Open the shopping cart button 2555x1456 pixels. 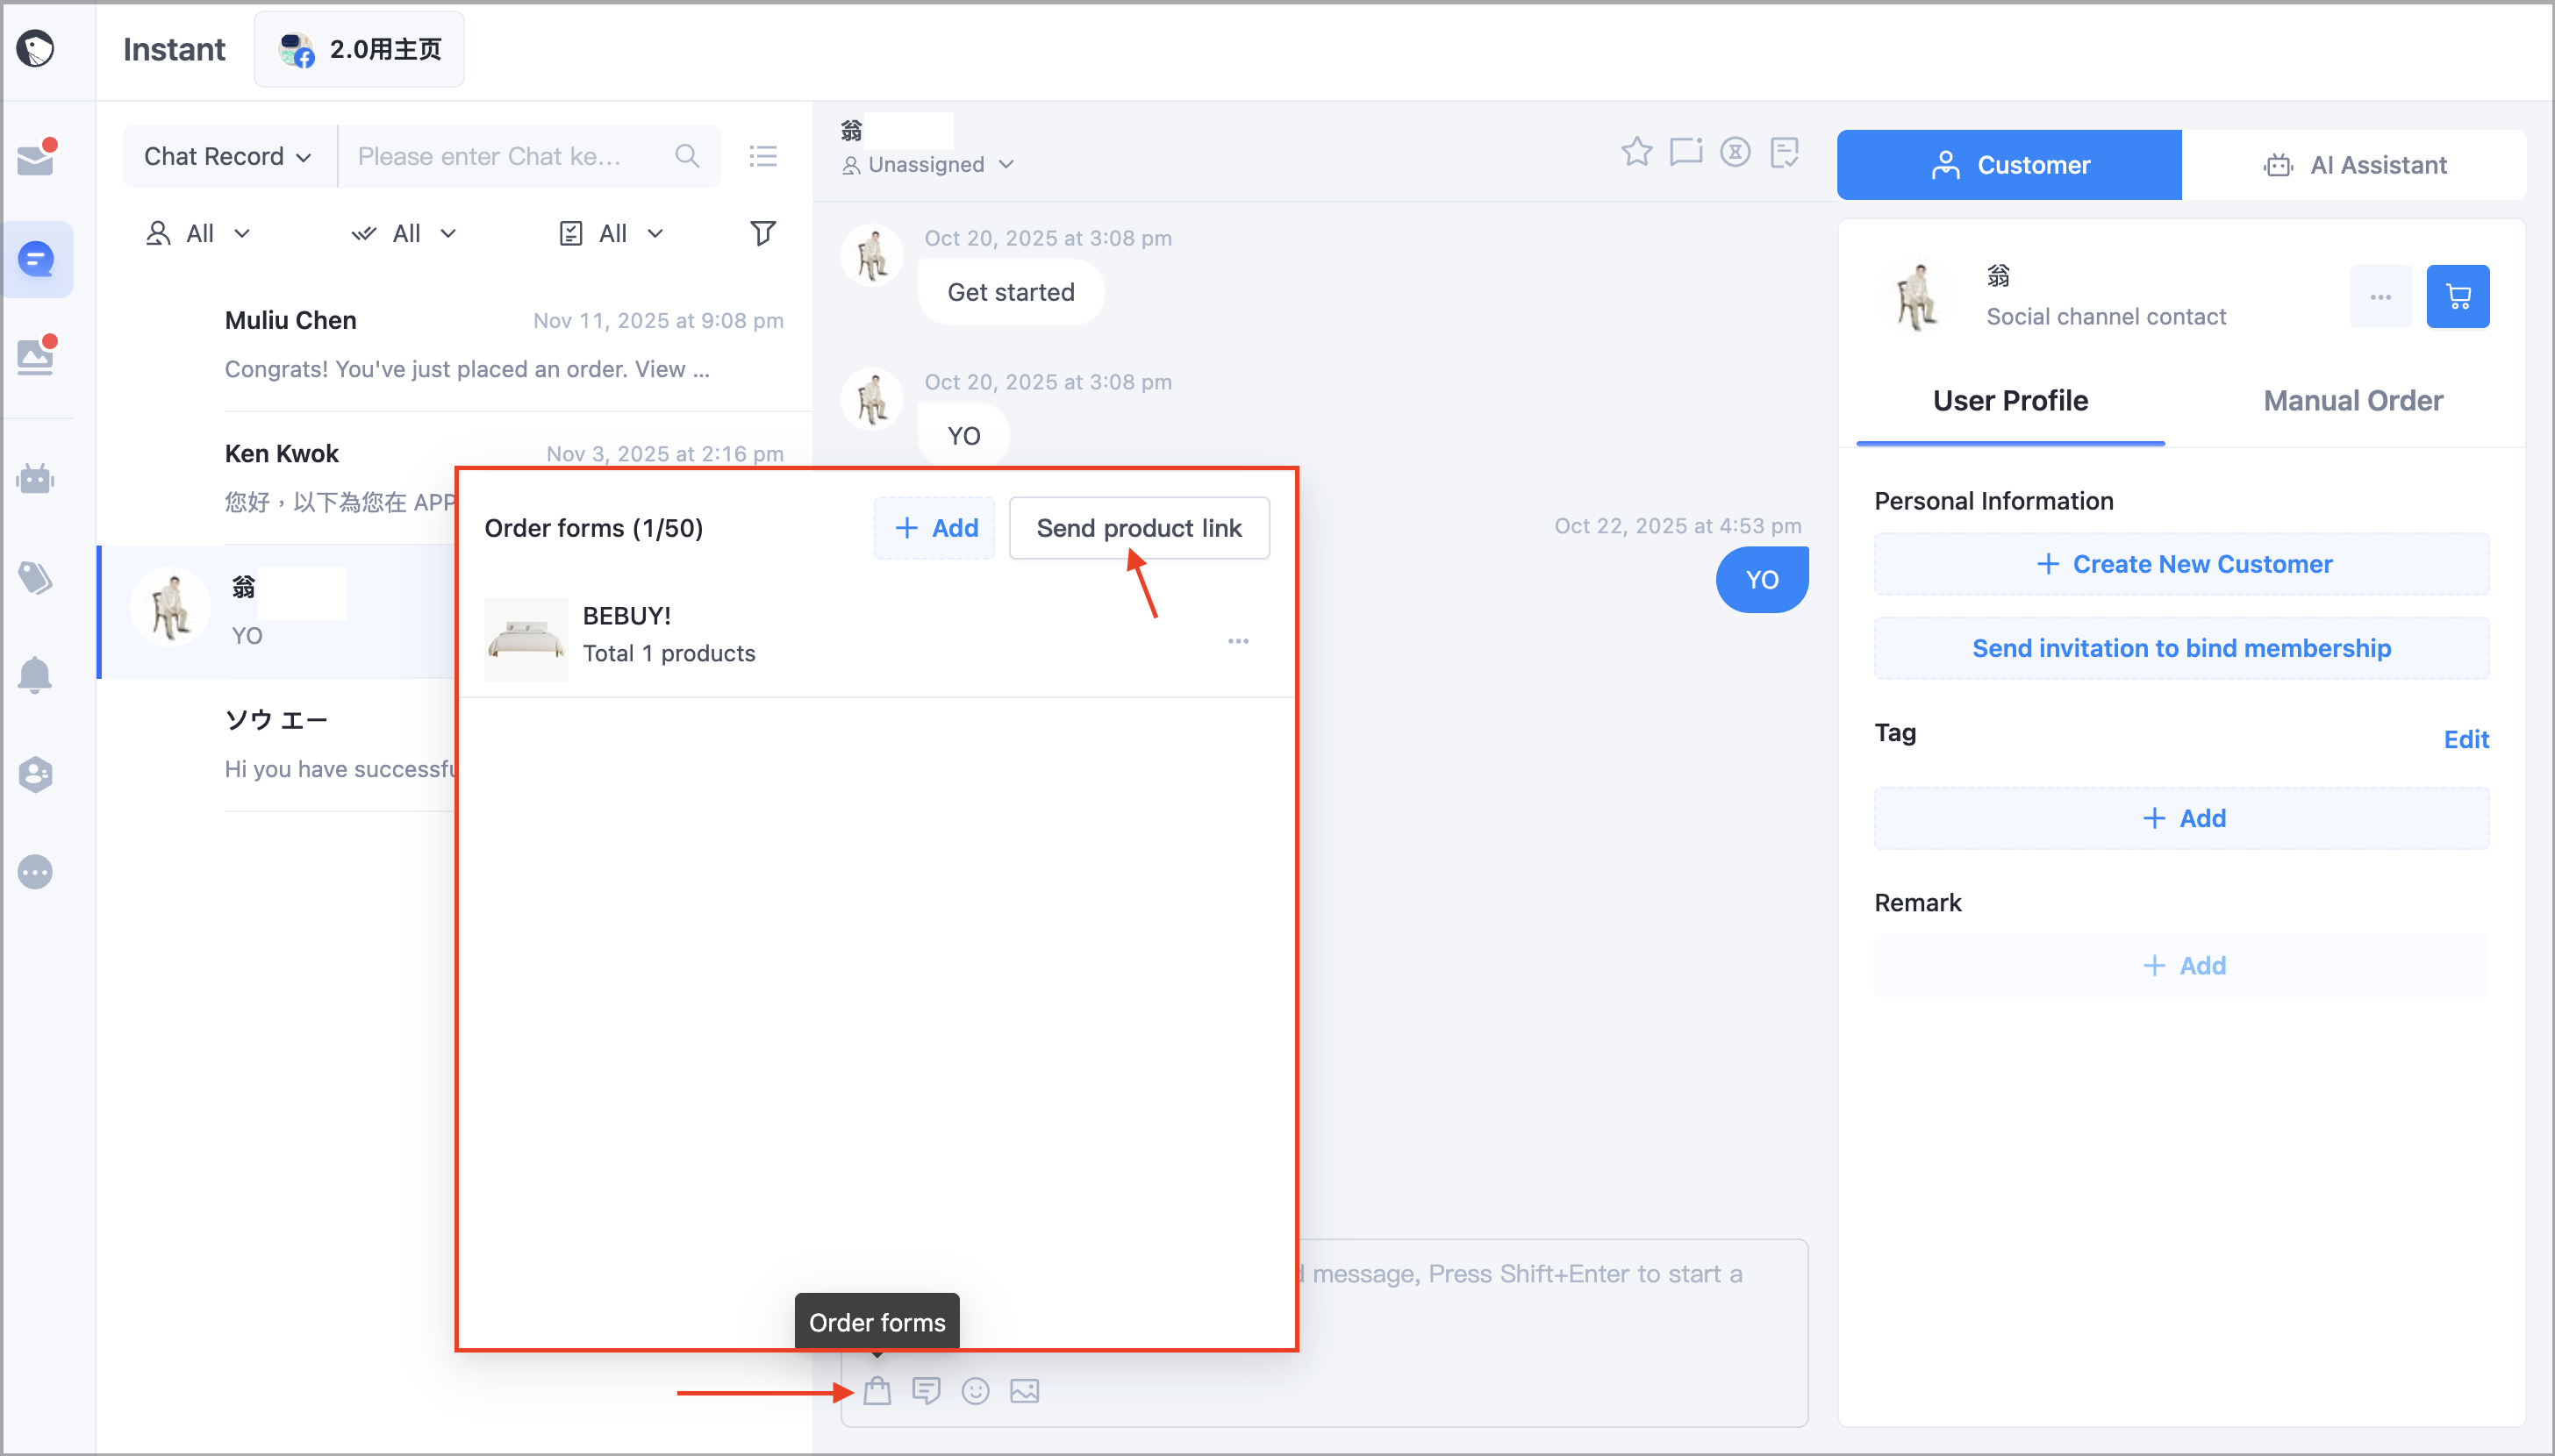[2458, 296]
